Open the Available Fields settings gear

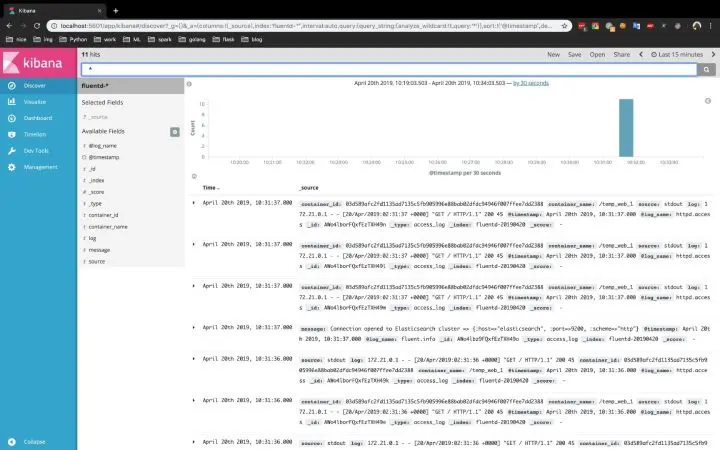coord(175,132)
